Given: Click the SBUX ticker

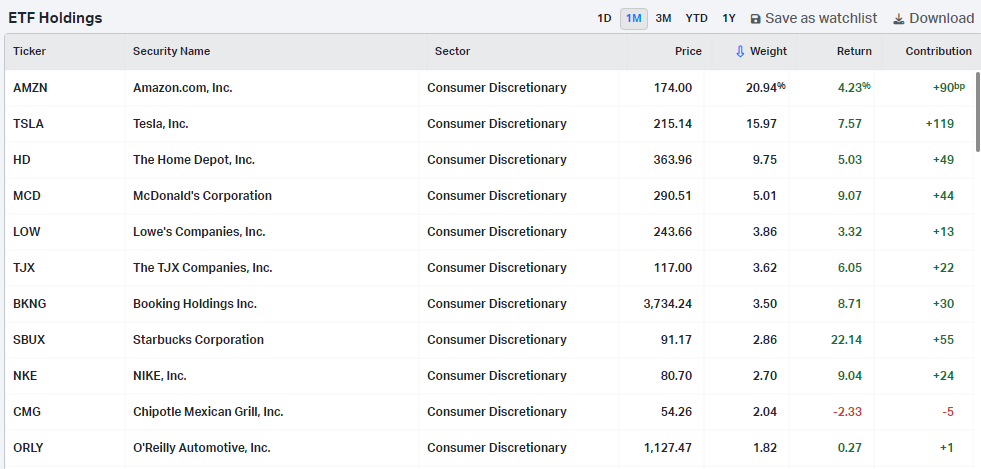Looking at the screenshot, I should point(29,340).
